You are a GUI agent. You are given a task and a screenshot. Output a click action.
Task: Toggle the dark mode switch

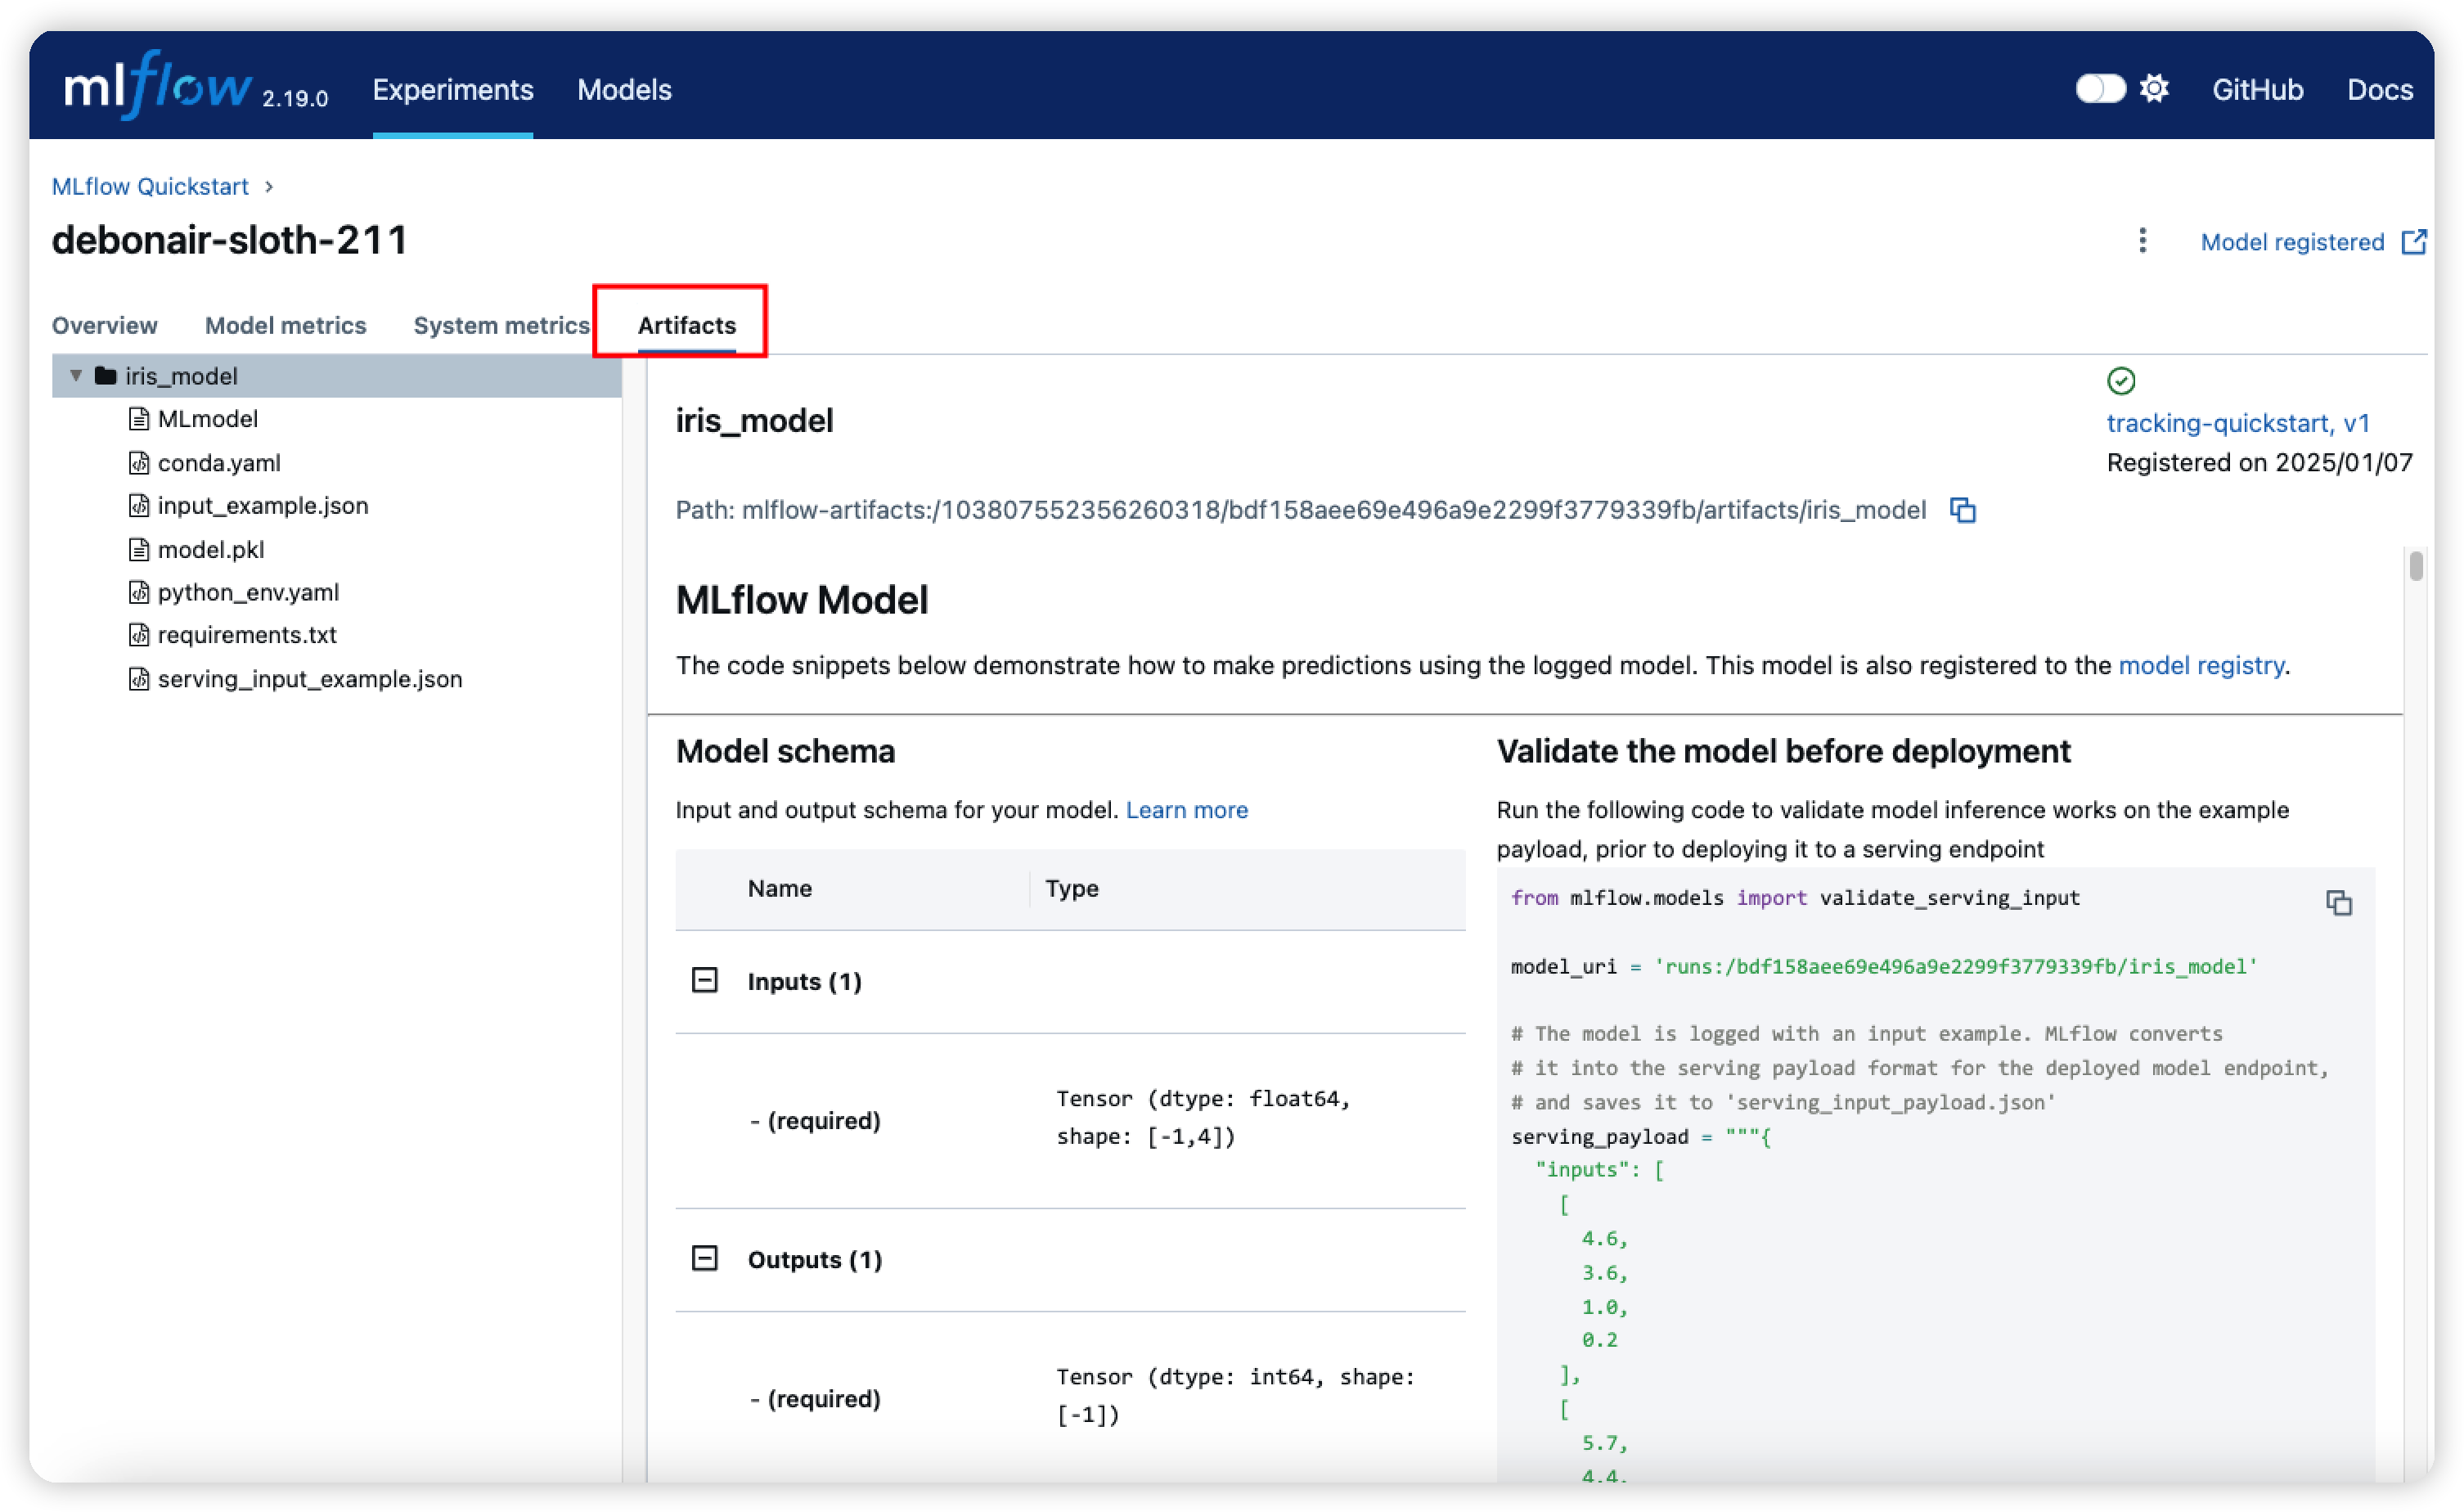(x=2099, y=89)
